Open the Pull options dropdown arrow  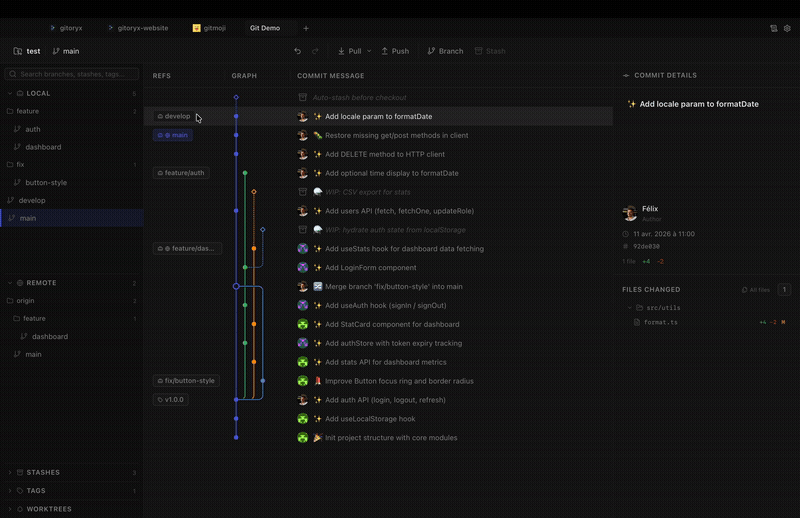pos(369,51)
